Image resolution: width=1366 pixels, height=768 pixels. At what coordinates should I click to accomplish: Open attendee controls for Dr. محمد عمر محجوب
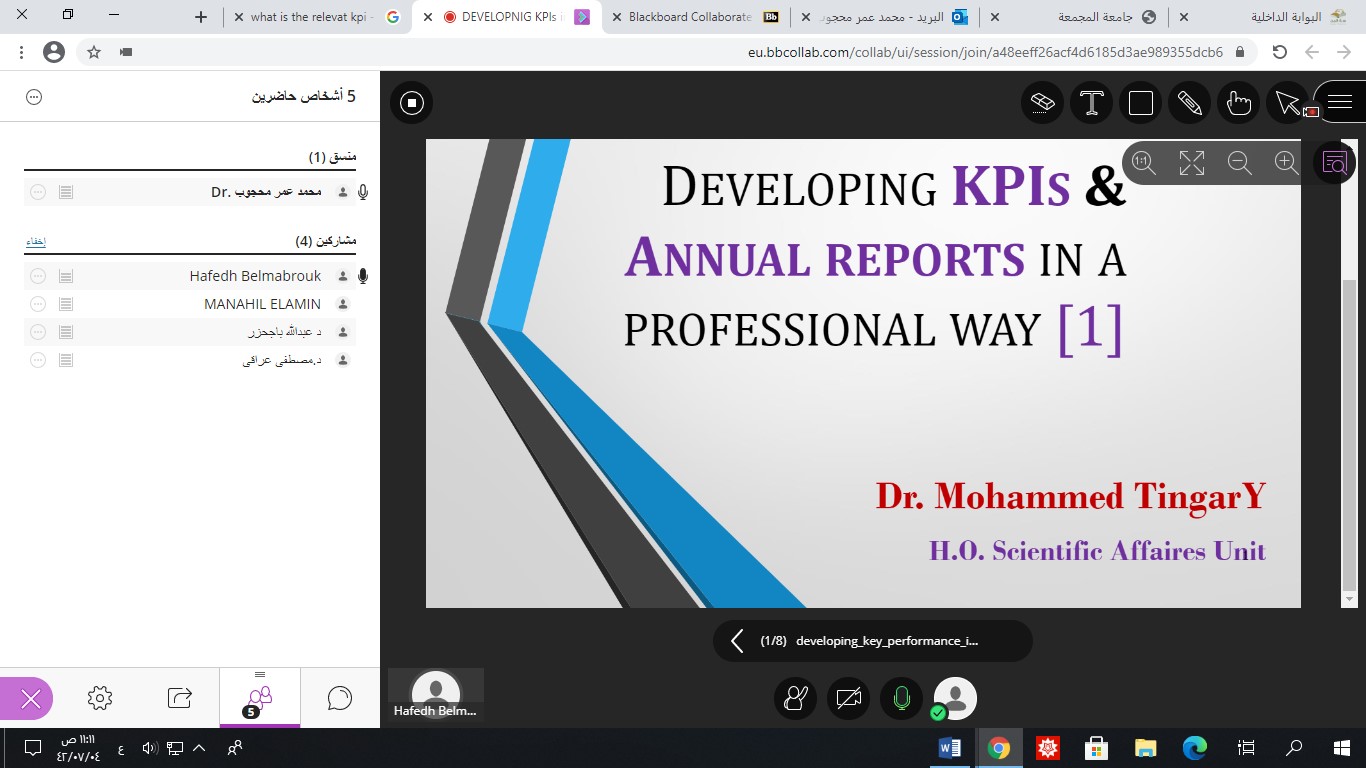38,192
